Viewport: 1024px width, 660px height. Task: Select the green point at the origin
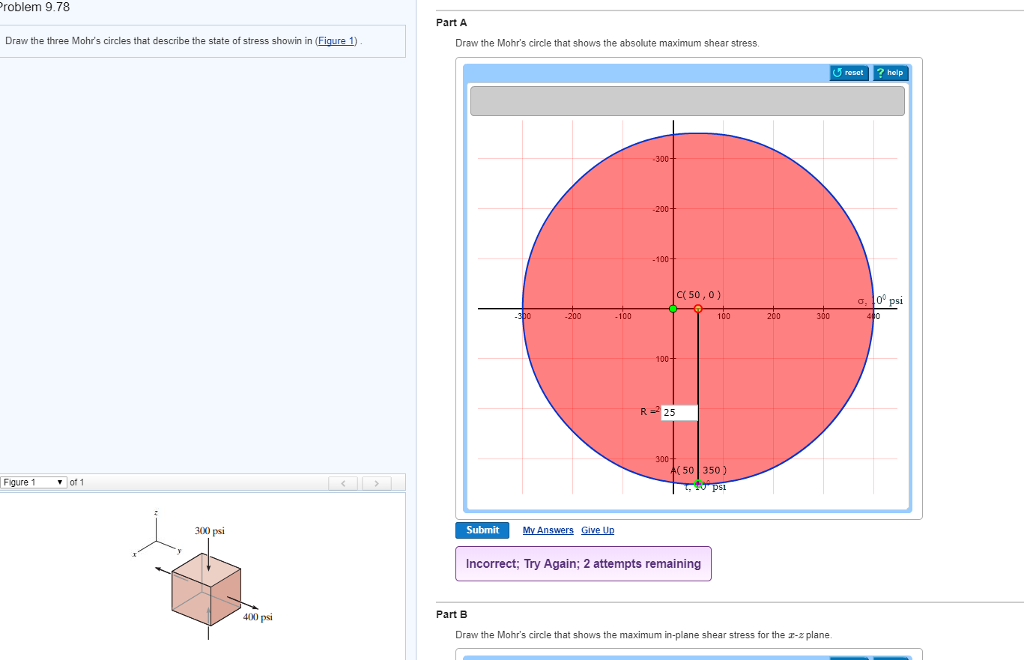[672, 309]
